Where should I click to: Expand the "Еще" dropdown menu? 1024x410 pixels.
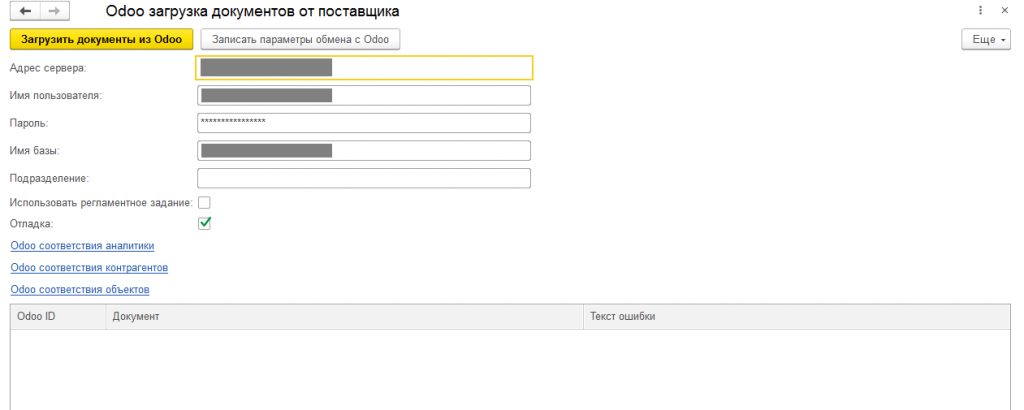pos(984,39)
